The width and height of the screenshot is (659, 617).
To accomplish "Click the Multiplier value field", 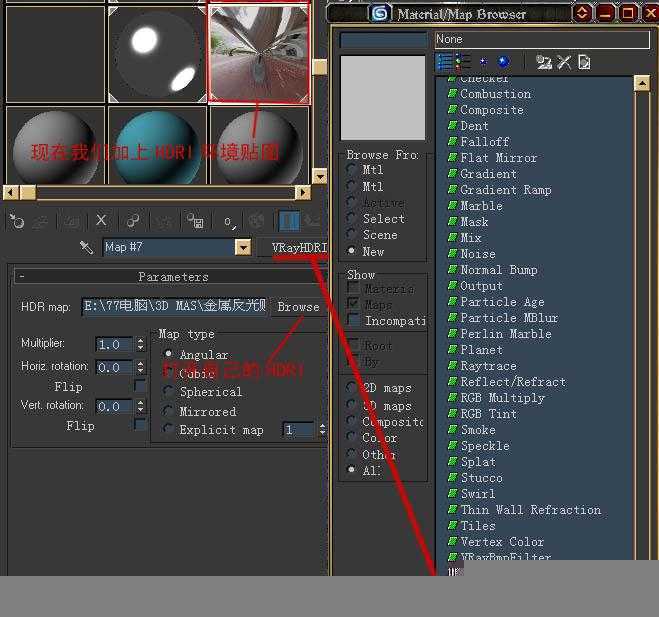I will [x=114, y=344].
